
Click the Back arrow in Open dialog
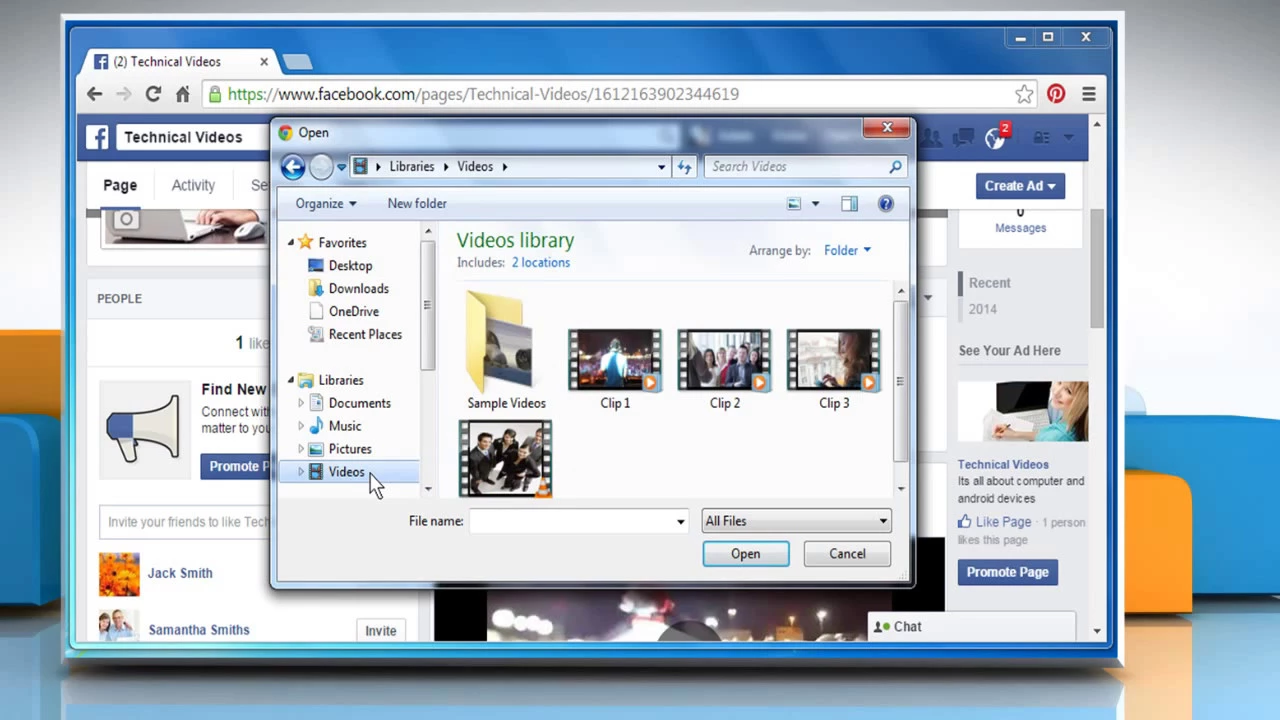click(x=292, y=167)
